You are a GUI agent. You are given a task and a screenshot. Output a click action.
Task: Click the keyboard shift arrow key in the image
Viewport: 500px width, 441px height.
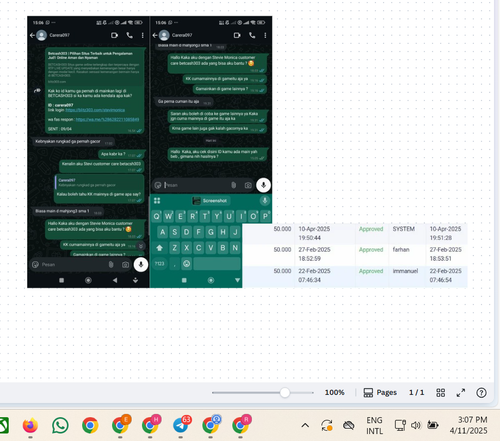click(x=160, y=248)
